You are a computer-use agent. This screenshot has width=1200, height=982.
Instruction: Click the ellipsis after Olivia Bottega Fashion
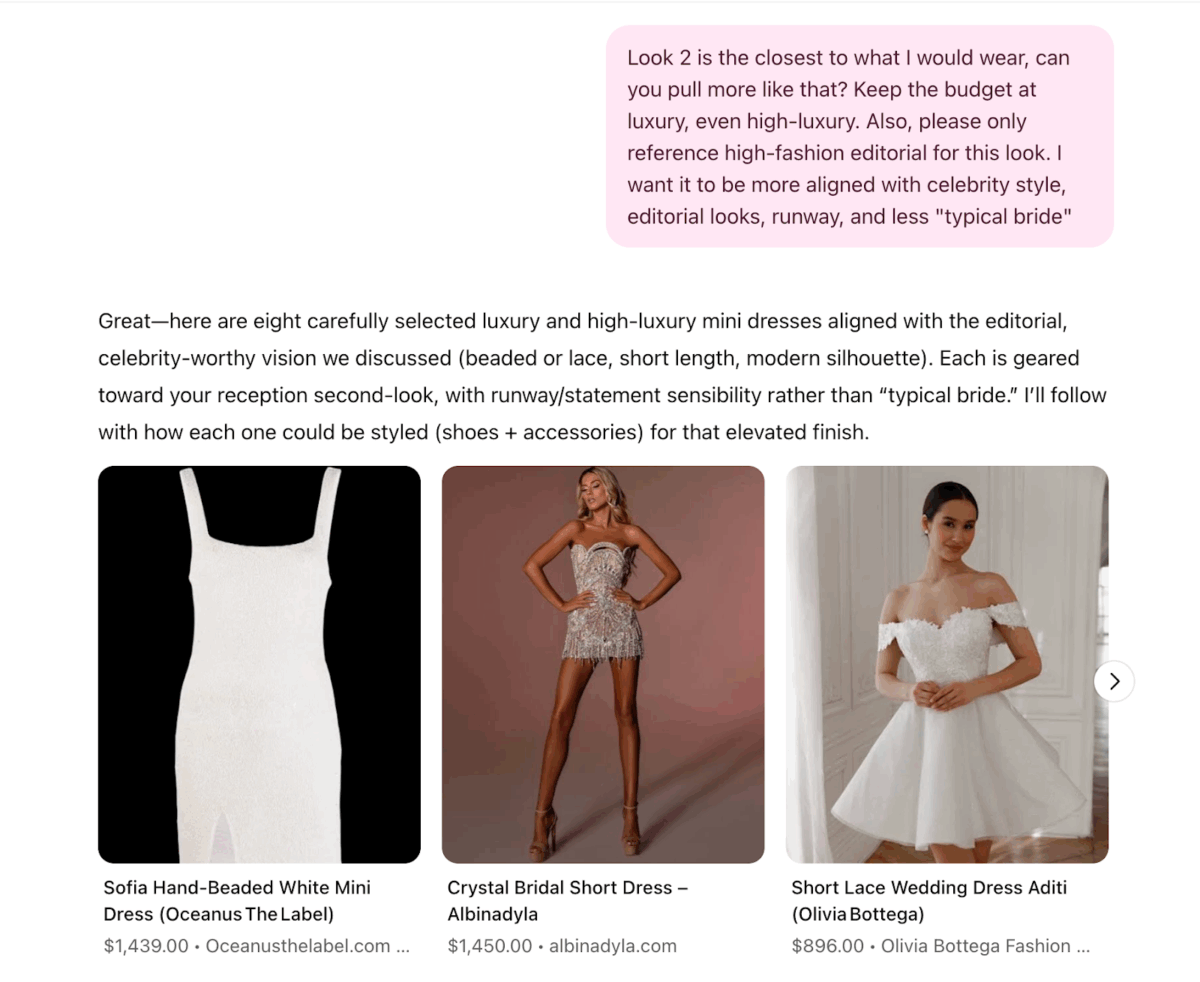tap(1083, 947)
